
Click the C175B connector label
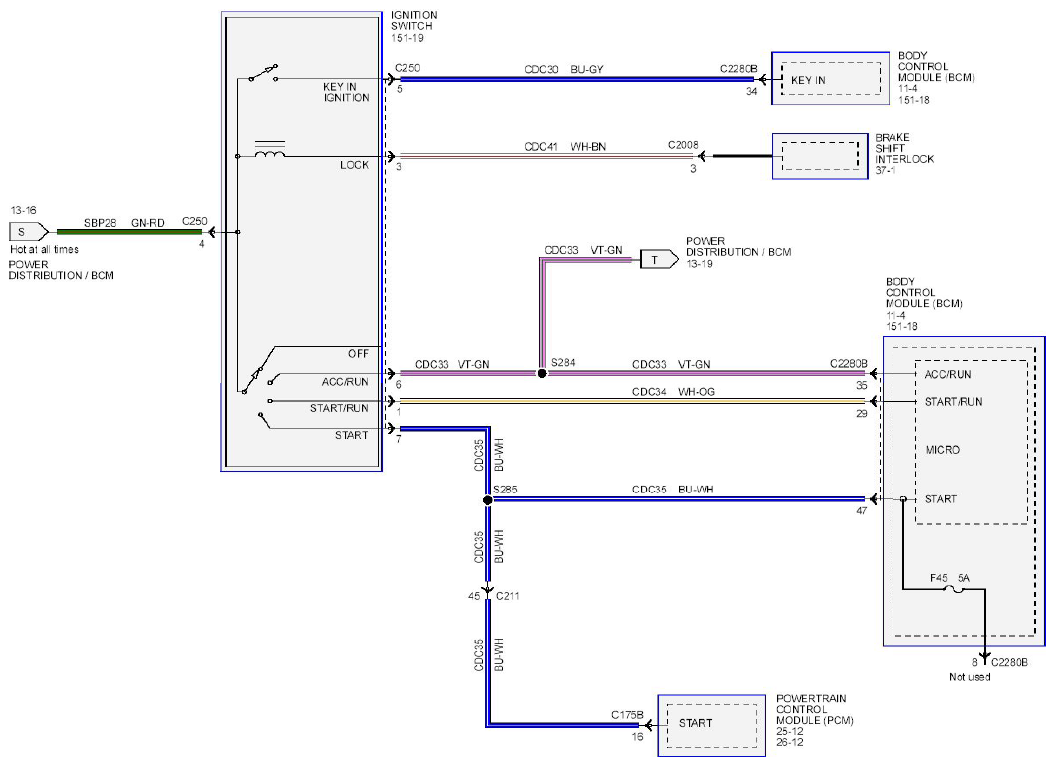click(627, 715)
